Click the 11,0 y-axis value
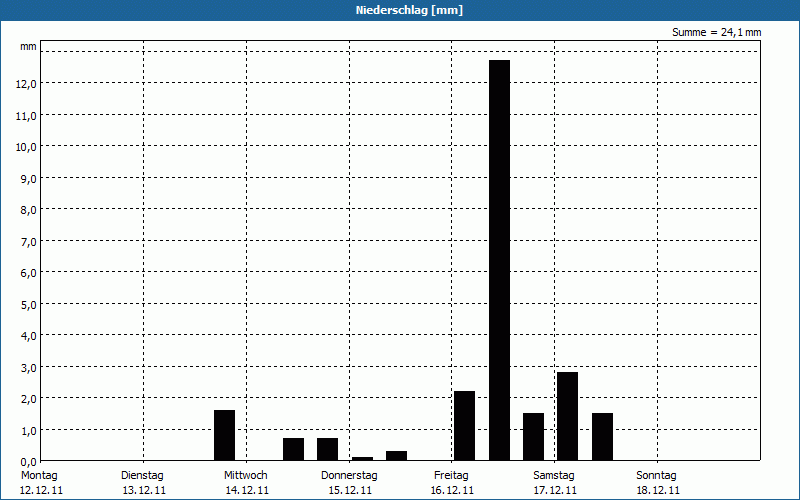Image resolution: width=800 pixels, height=500 pixels. coord(27,116)
